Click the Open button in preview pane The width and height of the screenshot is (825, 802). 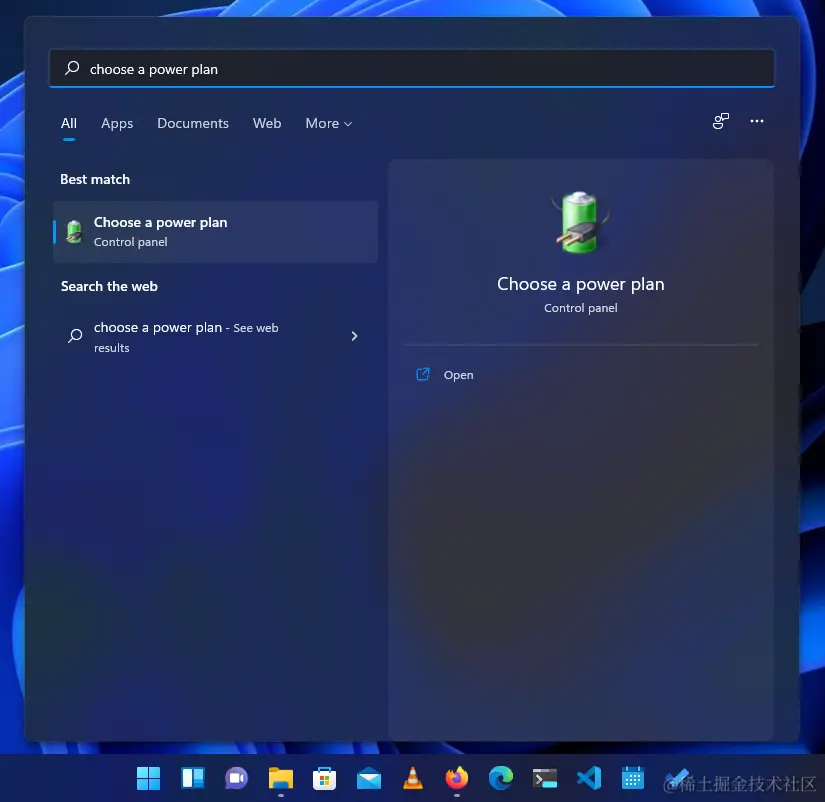pos(580,375)
